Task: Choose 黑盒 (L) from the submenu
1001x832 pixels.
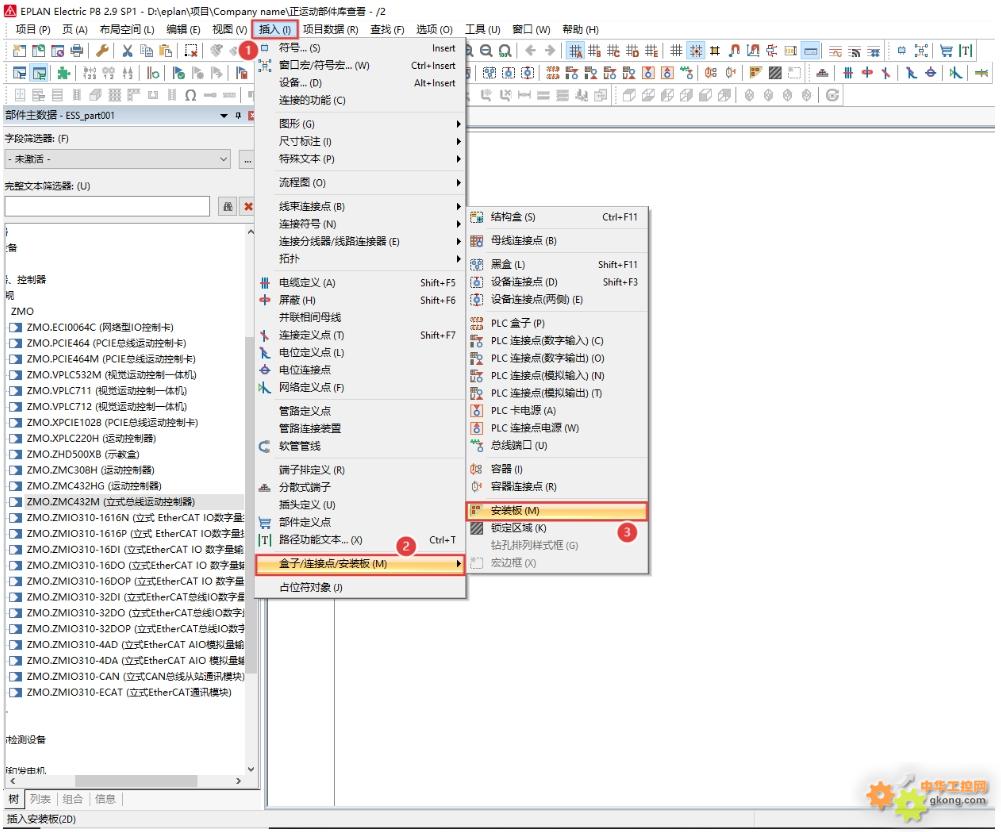Action: (557, 264)
